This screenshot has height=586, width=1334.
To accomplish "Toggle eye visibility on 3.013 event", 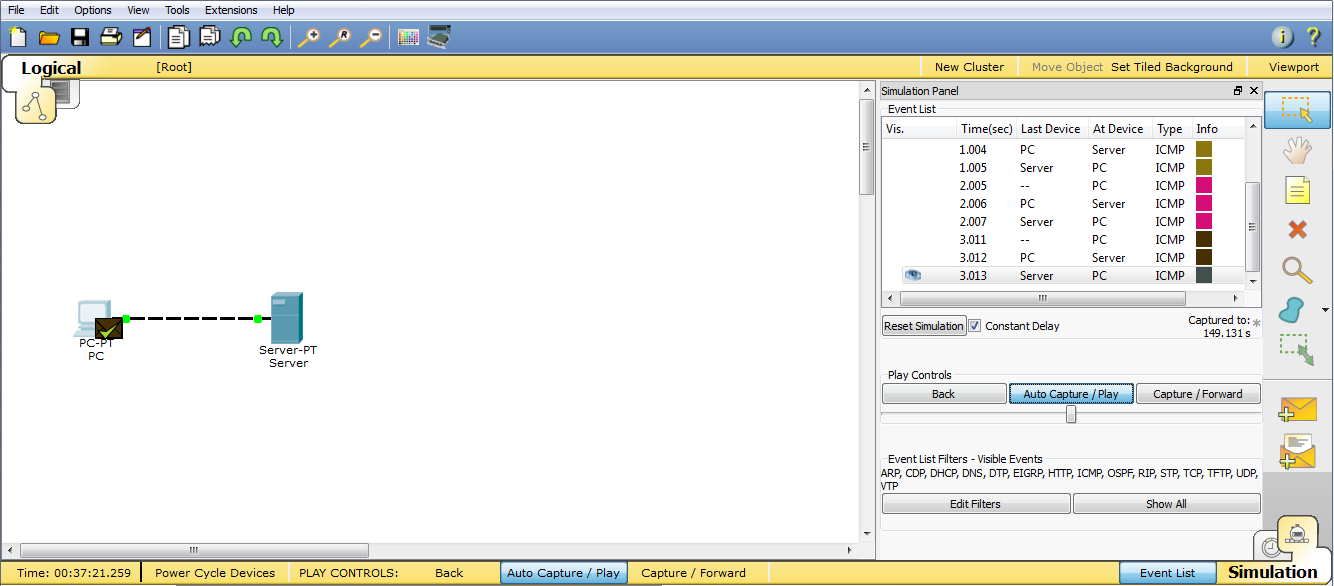I will pos(912,275).
